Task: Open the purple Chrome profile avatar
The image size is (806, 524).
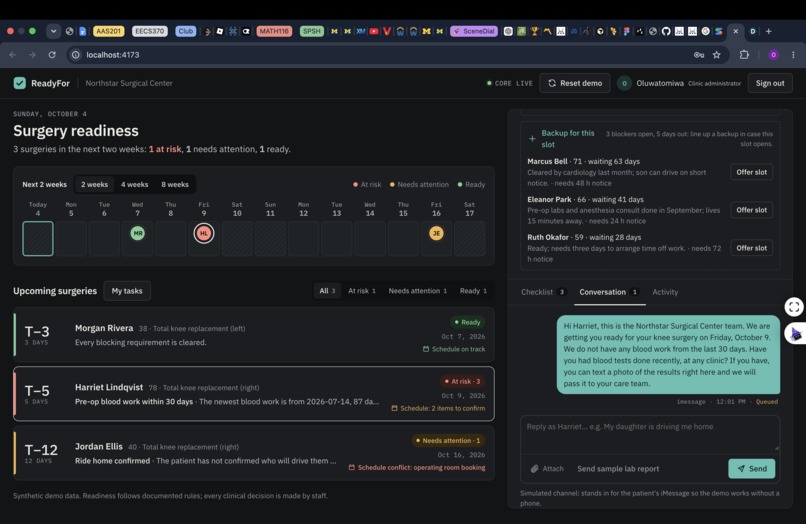Action: pyautogui.click(x=773, y=55)
